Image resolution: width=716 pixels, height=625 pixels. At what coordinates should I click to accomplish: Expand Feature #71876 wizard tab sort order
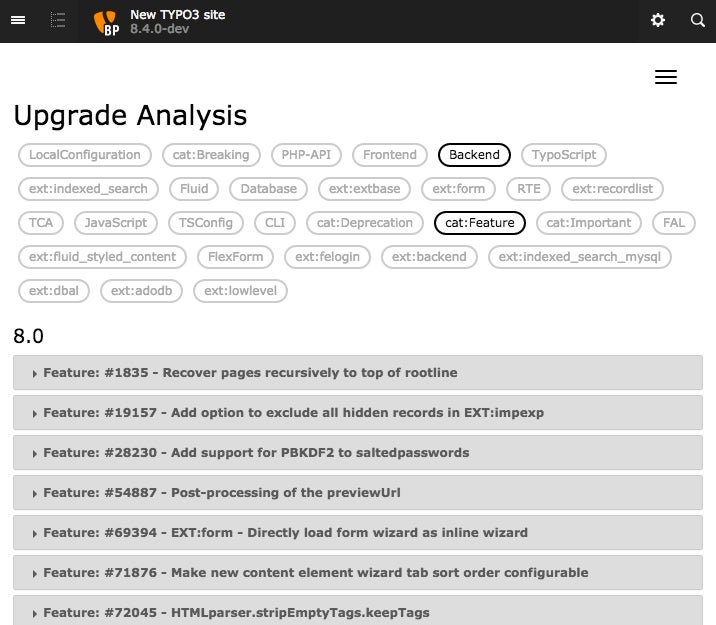tap(315, 573)
